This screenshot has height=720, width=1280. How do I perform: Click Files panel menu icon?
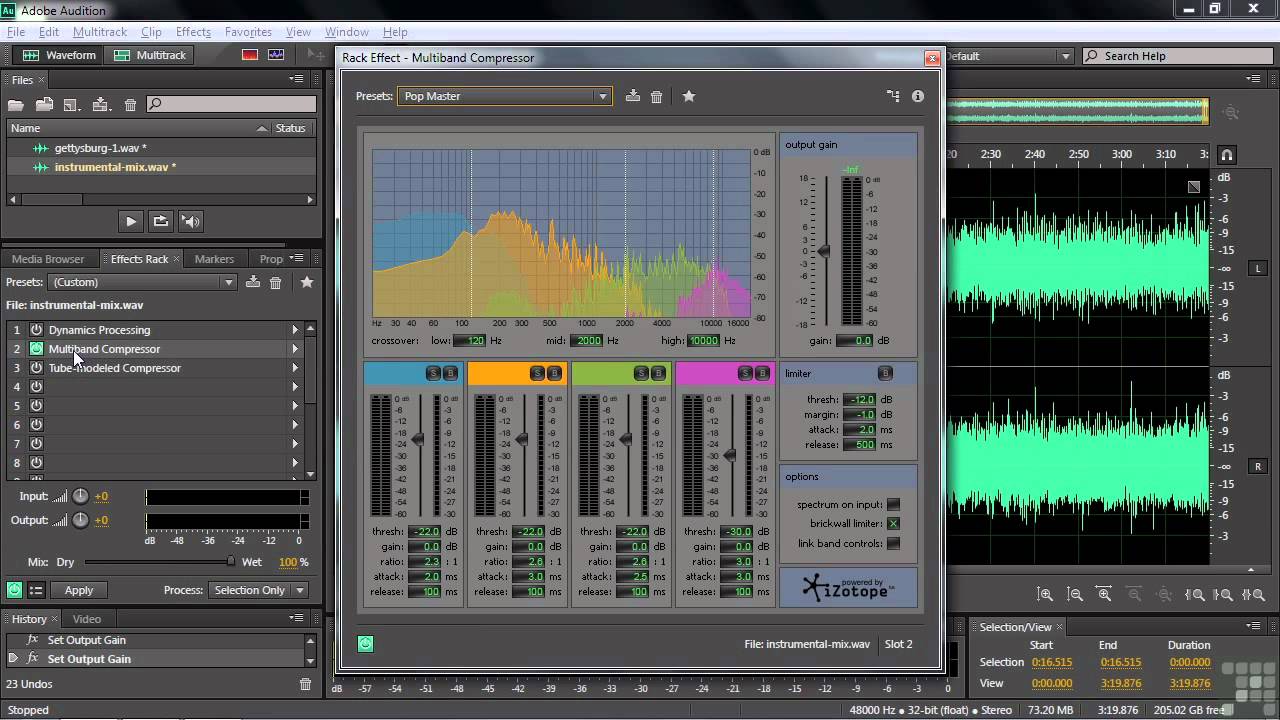click(296, 79)
